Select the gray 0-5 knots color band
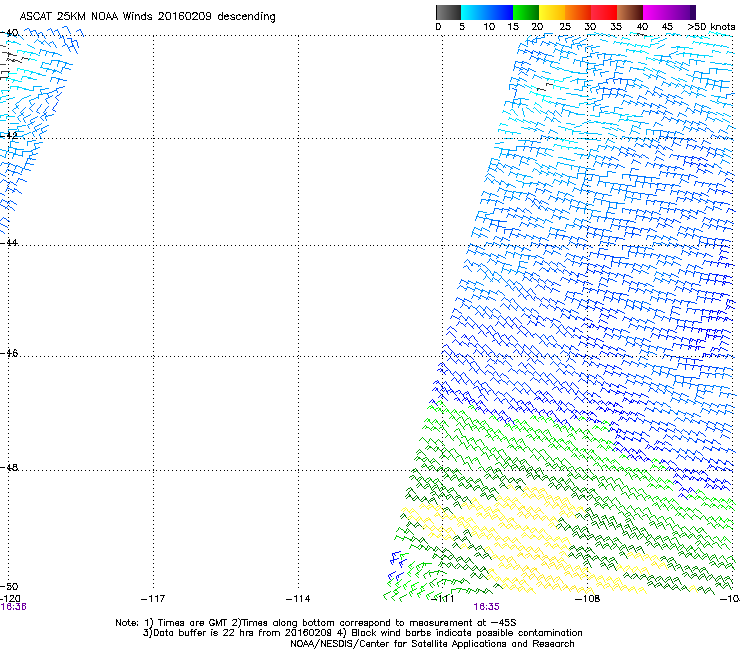Screen dimensions: 740x650 [x=448, y=12]
